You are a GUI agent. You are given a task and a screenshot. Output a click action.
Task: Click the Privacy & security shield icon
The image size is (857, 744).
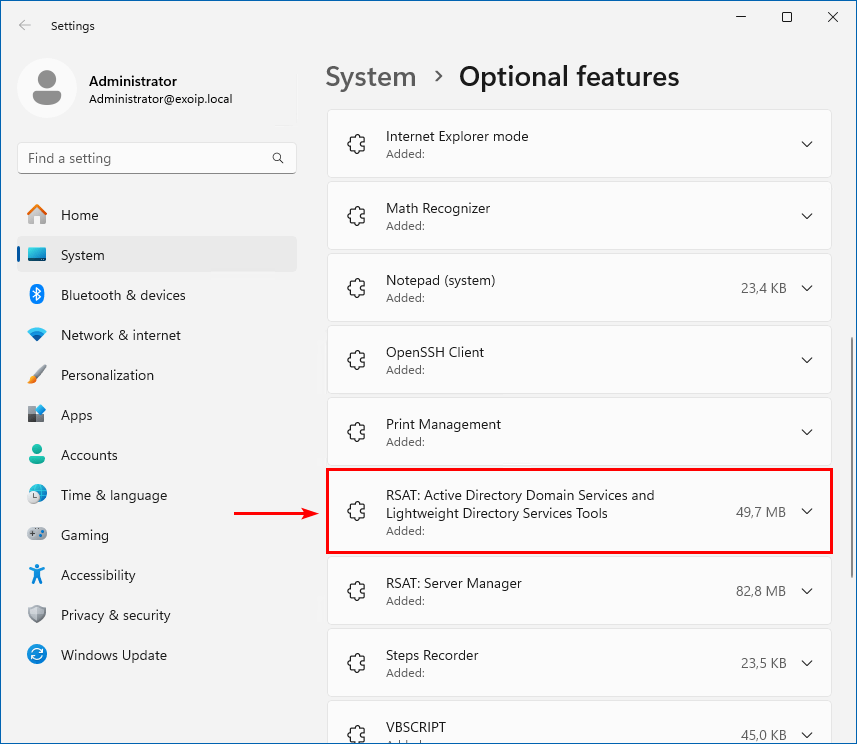point(37,615)
